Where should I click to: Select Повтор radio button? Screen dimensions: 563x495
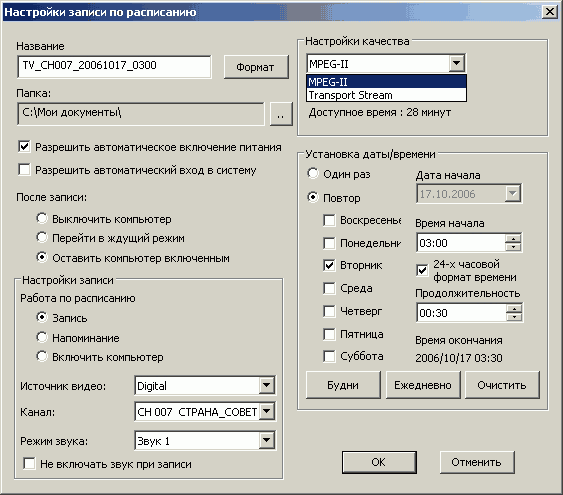pos(313,197)
